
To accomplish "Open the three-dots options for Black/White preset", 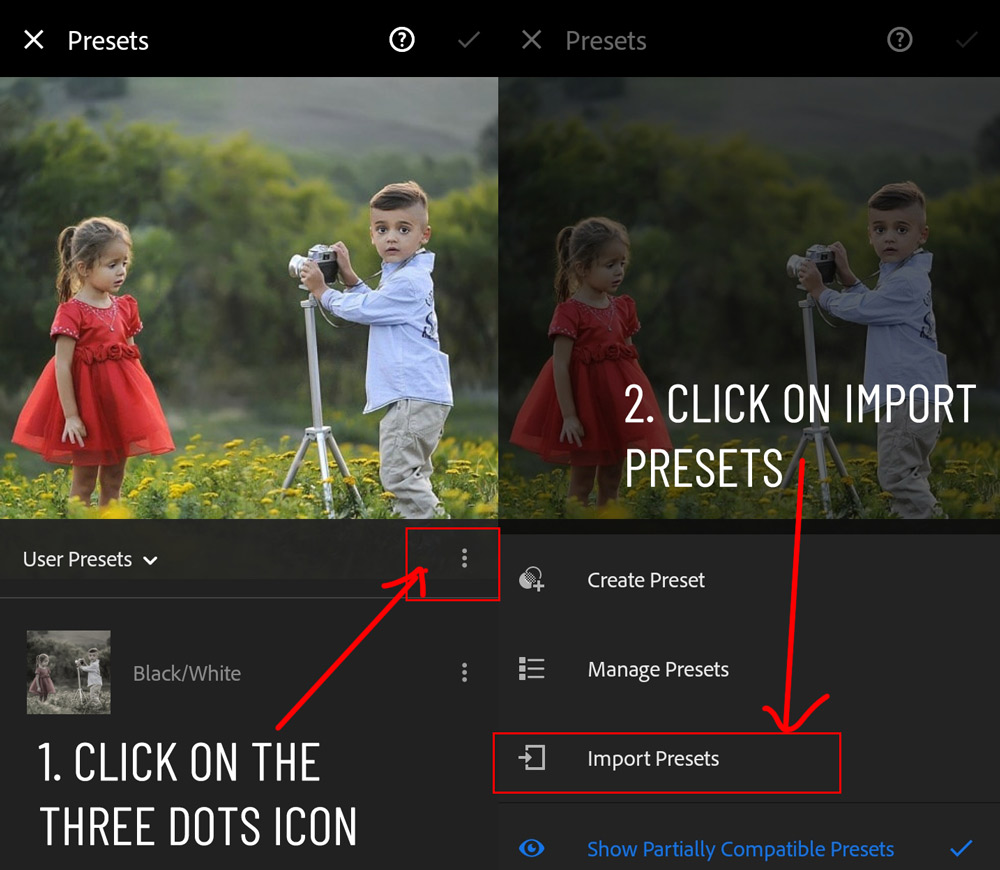I will tap(464, 672).
